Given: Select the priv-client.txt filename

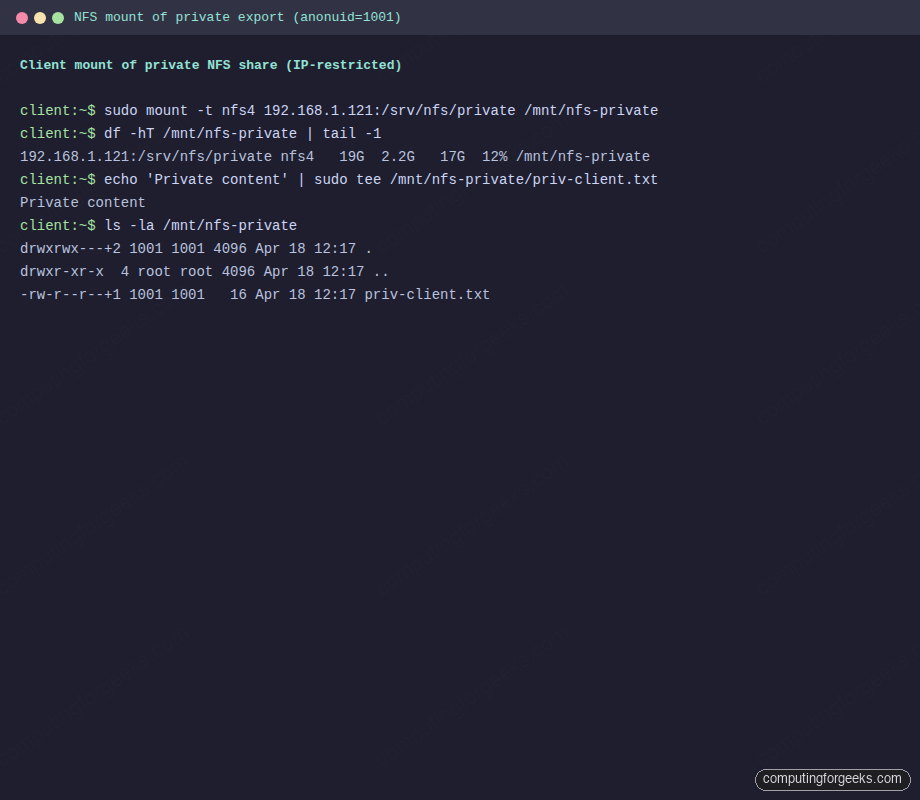Looking at the screenshot, I should coord(426,294).
